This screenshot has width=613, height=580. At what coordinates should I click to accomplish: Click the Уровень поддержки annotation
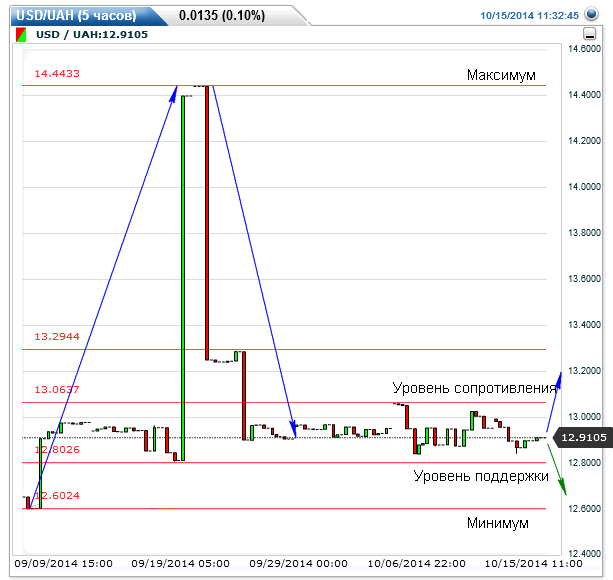(481, 476)
